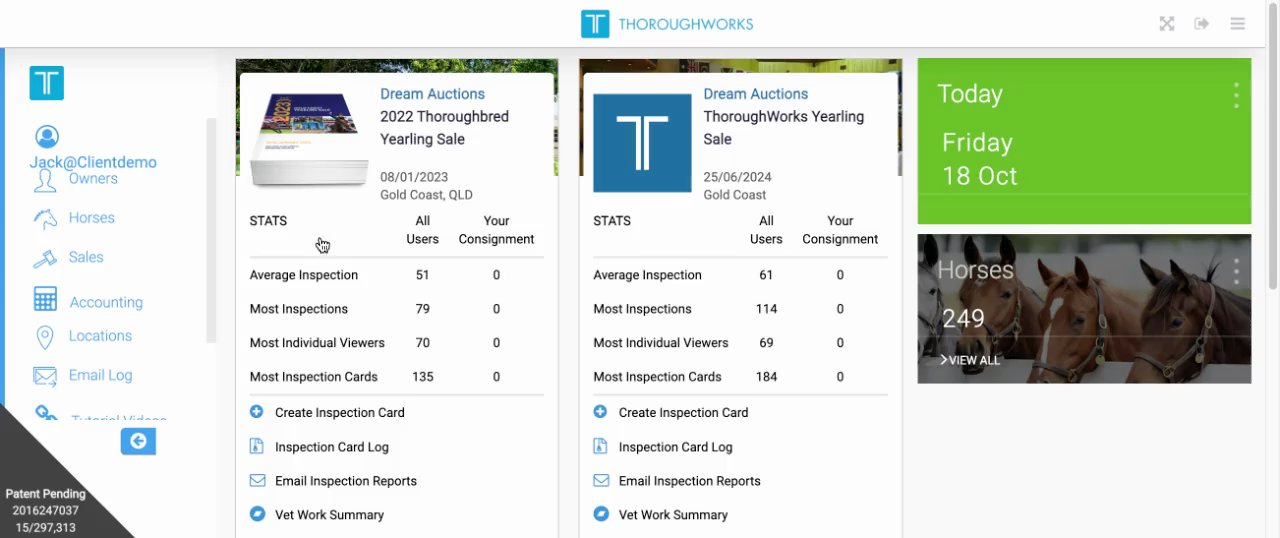Create Inspection Card for ThoroughWorks Yearling Sale
1280x538 pixels.
[x=683, y=412]
